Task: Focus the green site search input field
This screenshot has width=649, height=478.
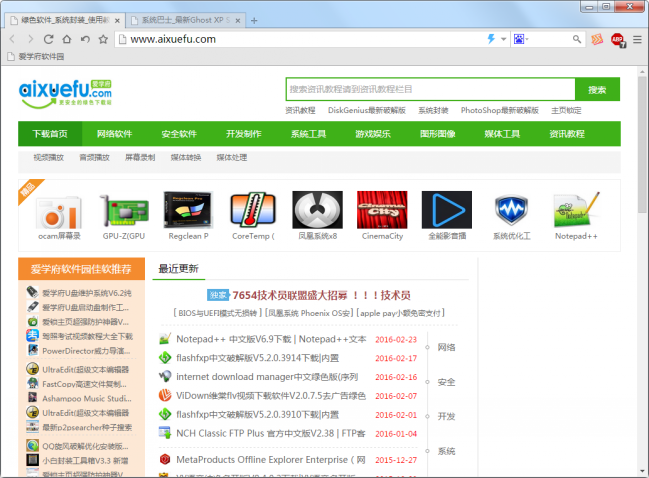Action: click(x=430, y=89)
